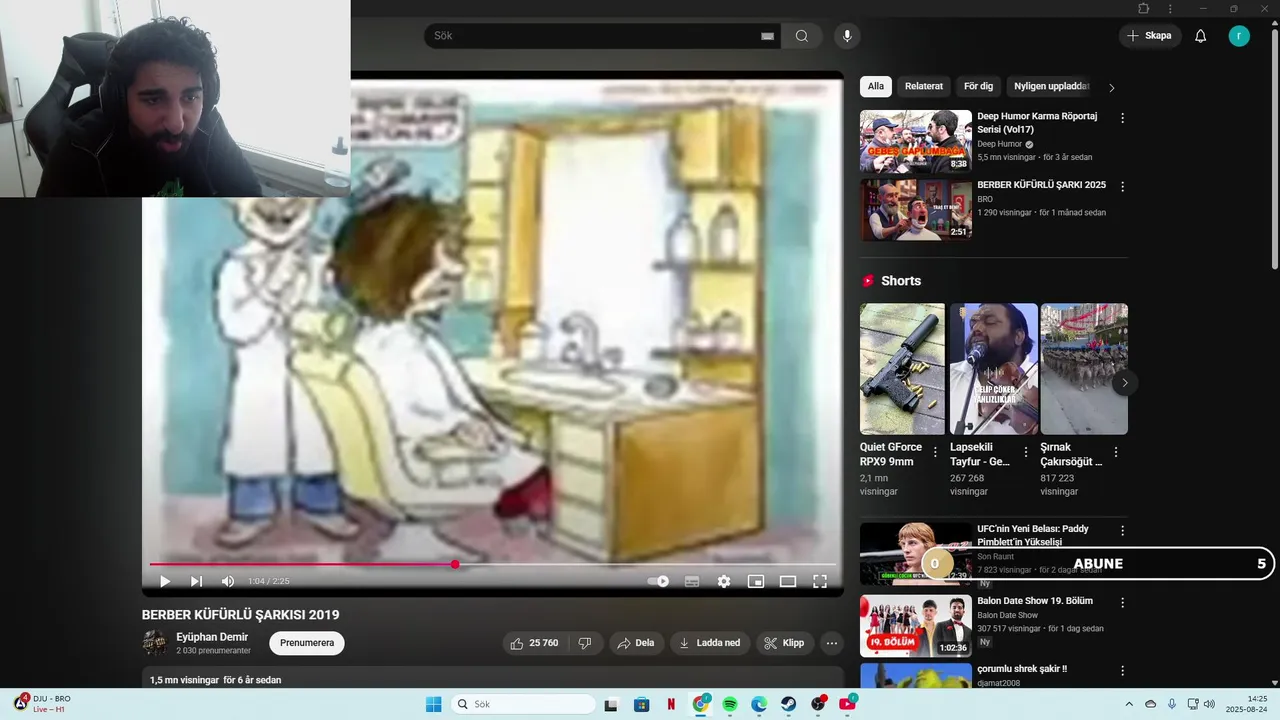The width and height of the screenshot is (1280, 720).
Task: Start voice search with microphone
Action: (x=847, y=36)
